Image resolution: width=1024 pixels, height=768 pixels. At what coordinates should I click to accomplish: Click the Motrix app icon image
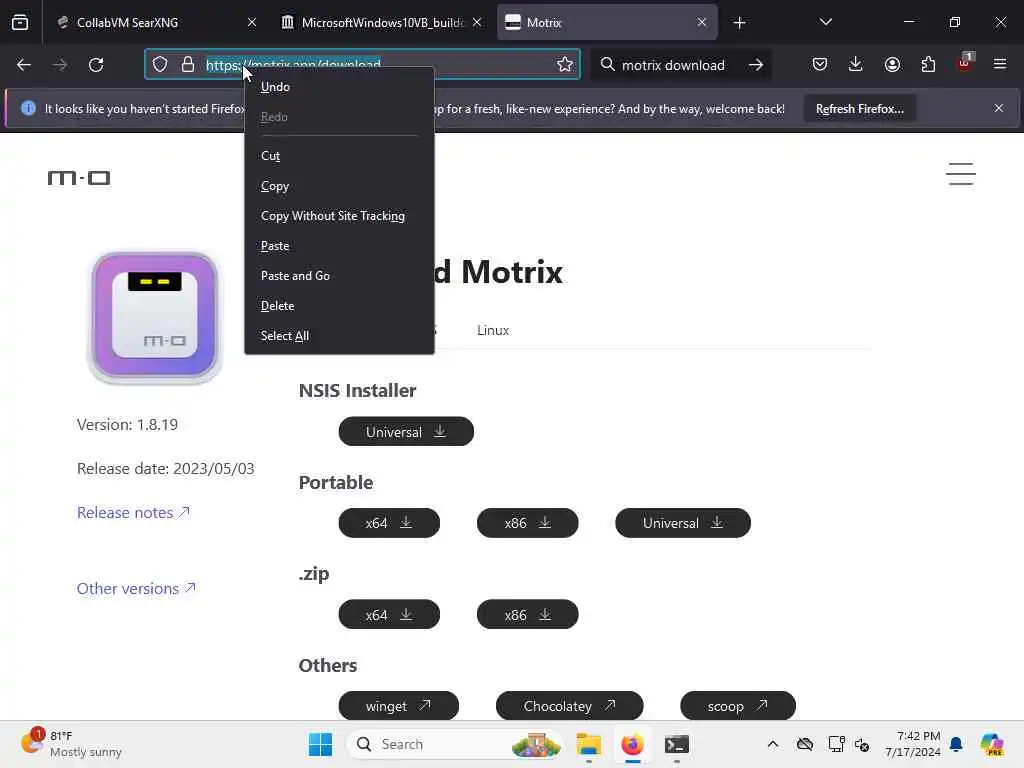(155, 317)
